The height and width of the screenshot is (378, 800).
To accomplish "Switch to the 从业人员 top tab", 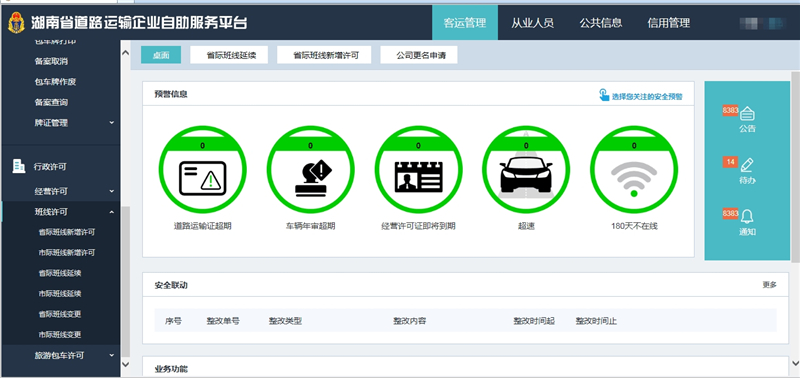I will point(533,22).
